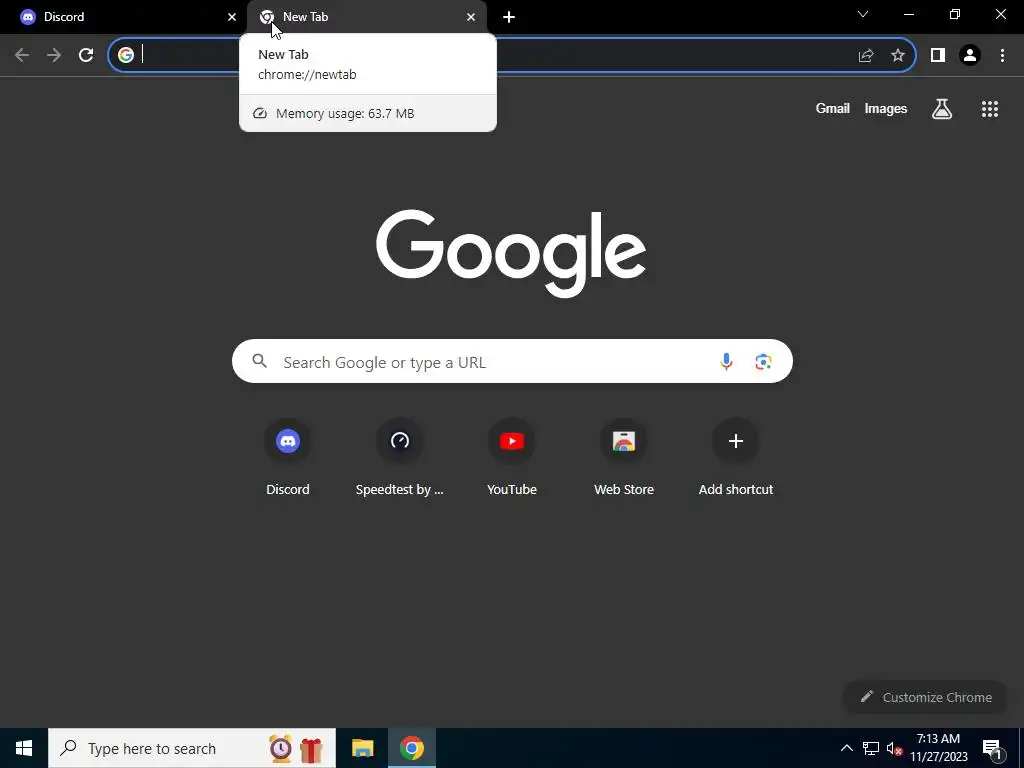Search by image with Google Lens
The height and width of the screenshot is (768, 1024).
763,361
